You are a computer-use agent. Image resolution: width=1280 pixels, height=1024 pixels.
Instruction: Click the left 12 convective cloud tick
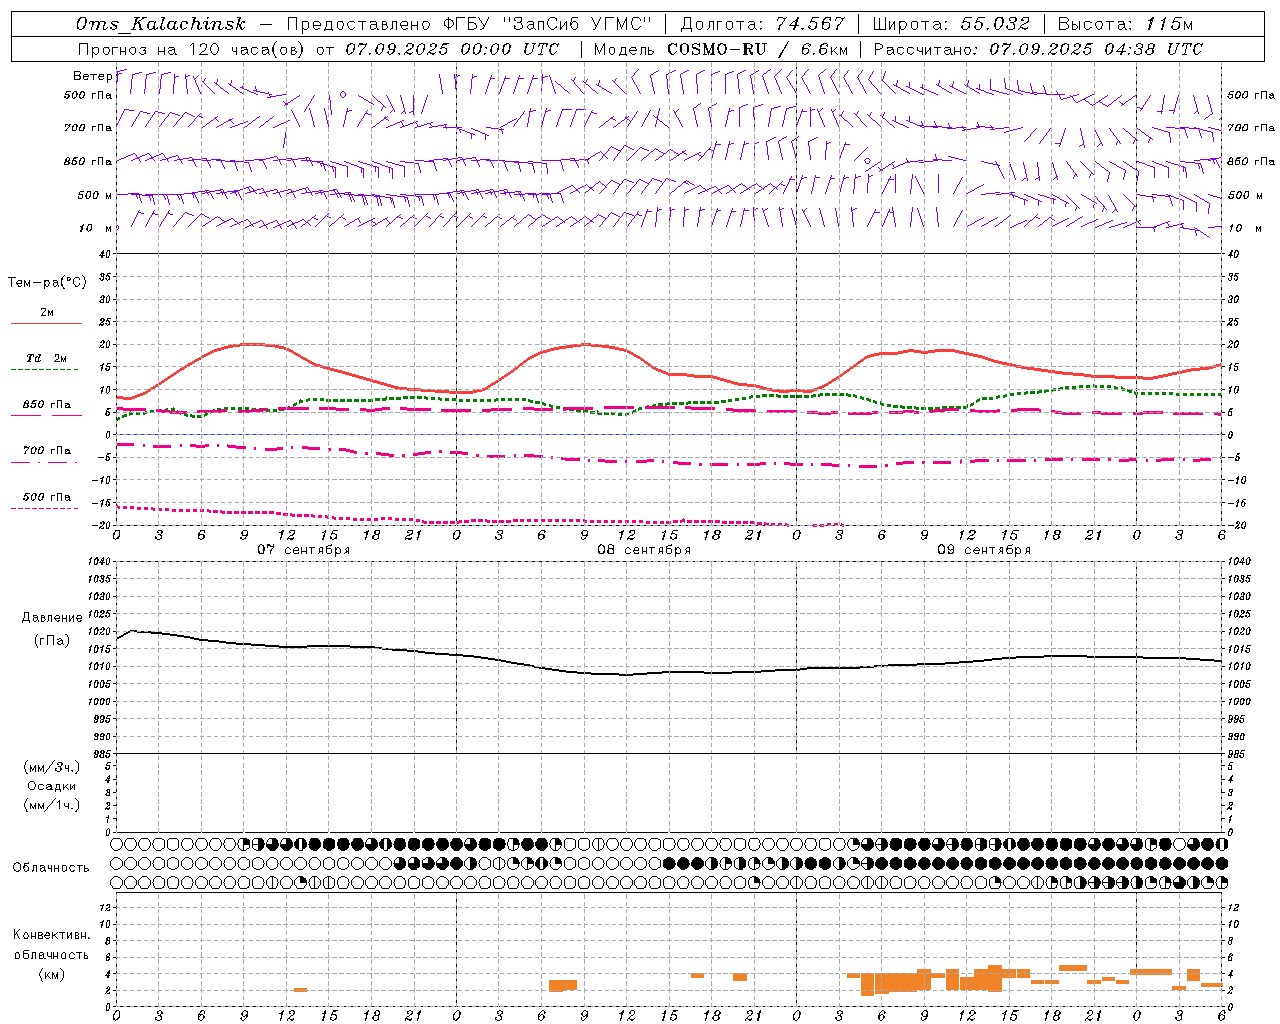pos(107,907)
